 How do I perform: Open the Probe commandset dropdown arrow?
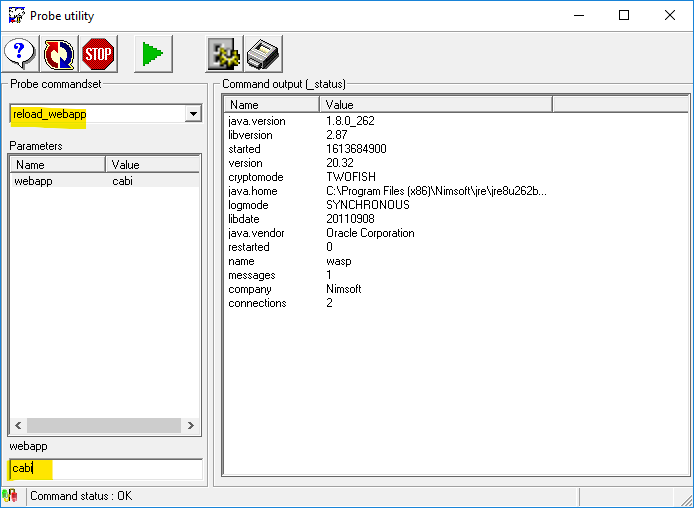pos(193,115)
